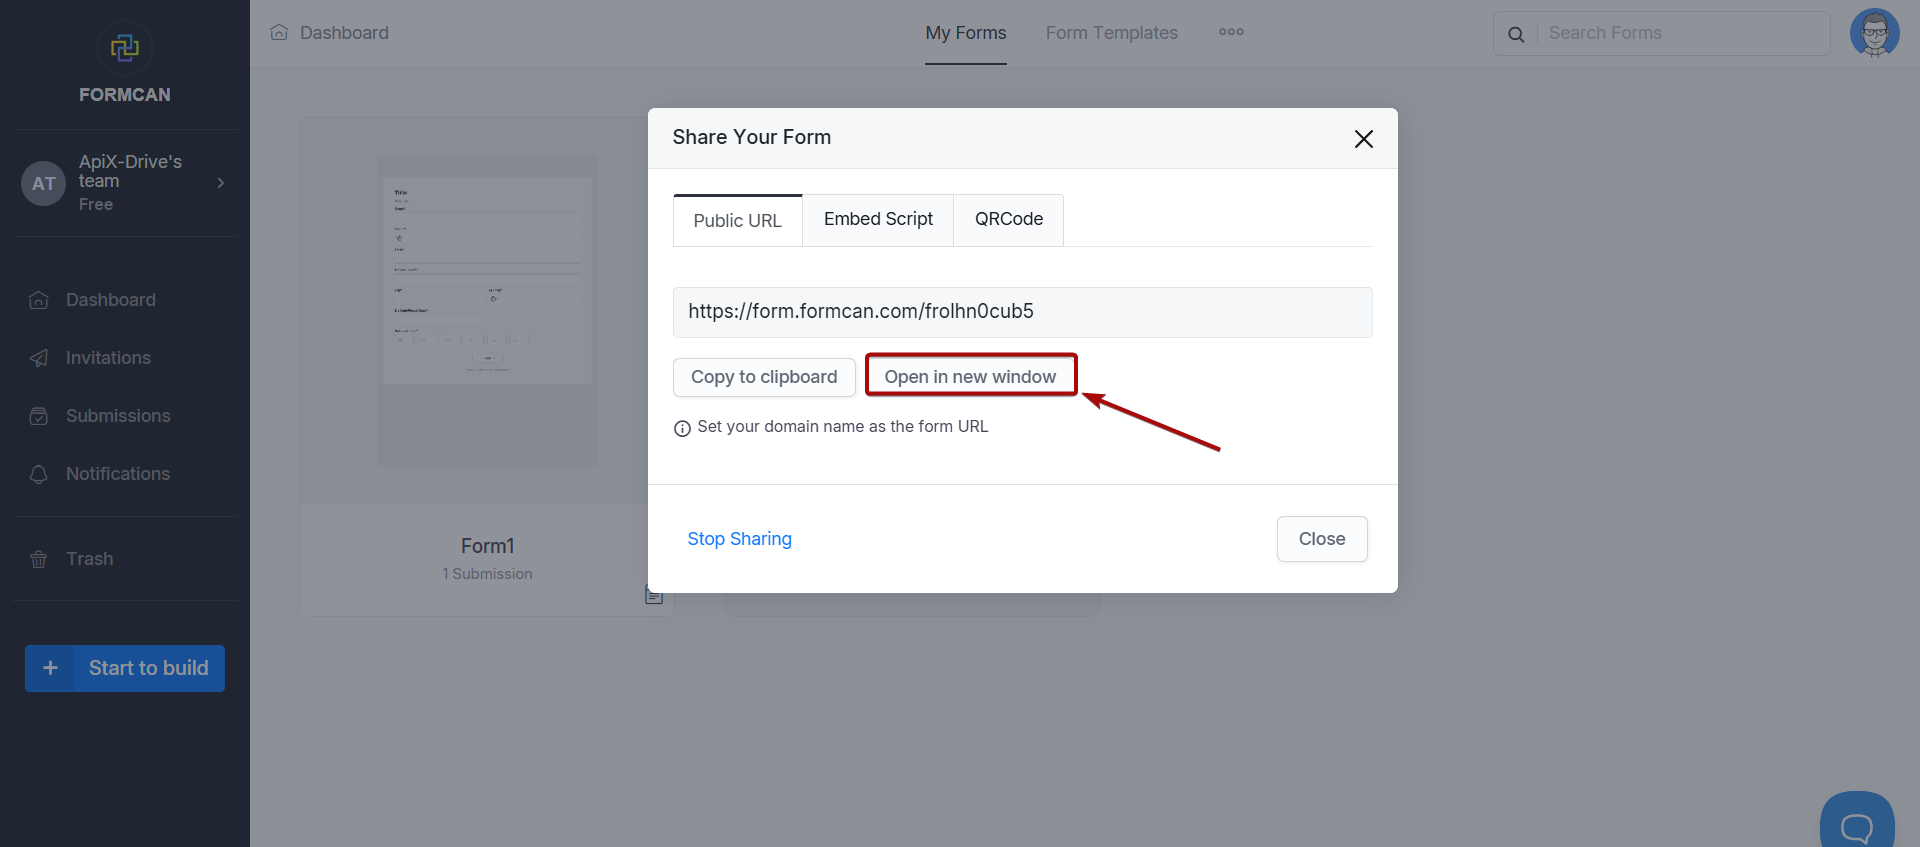The height and width of the screenshot is (847, 1920).
Task: Open the user avatar profile menu
Action: (1874, 34)
